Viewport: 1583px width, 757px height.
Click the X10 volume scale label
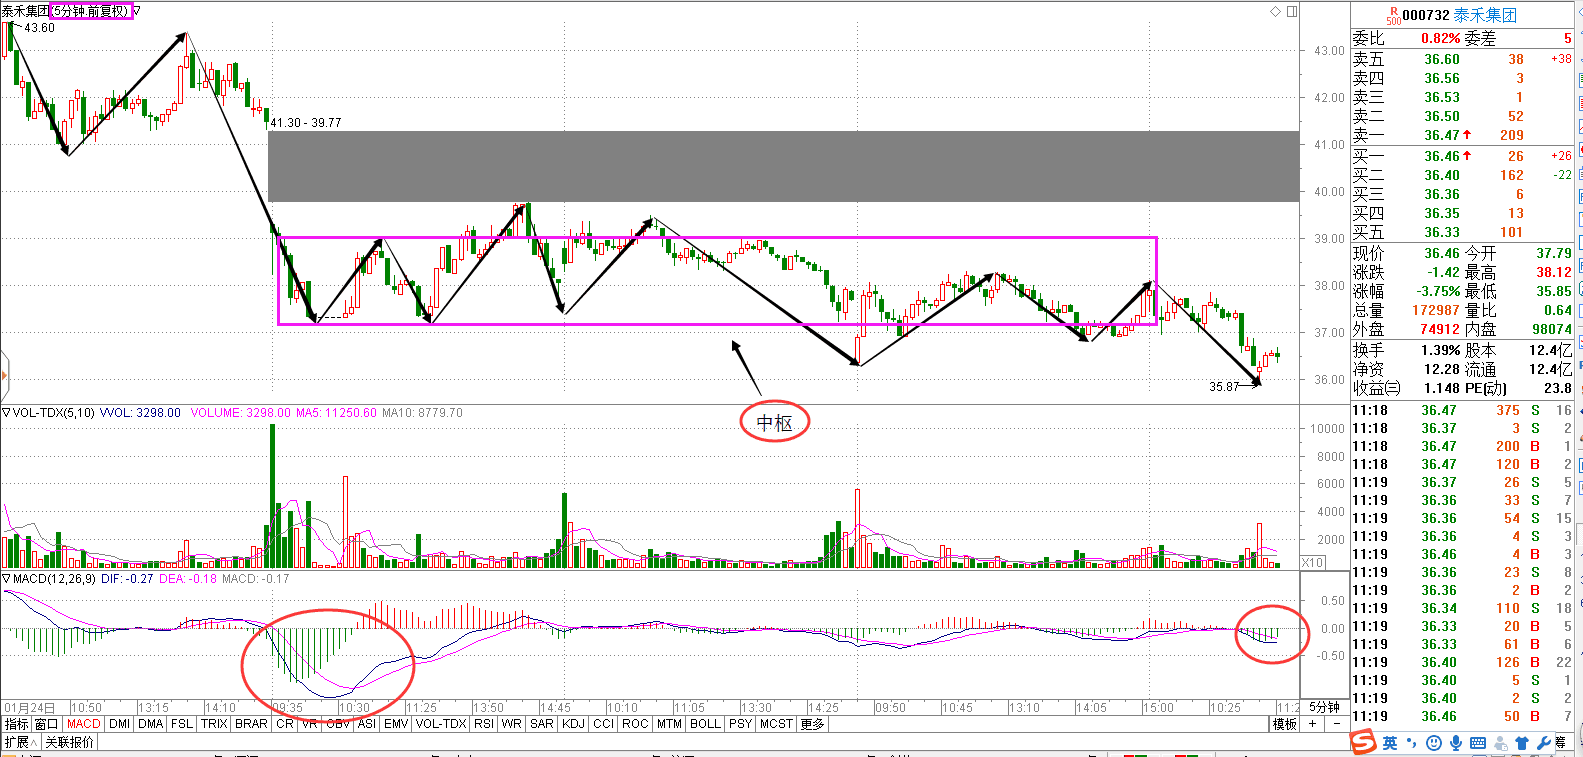(x=1313, y=563)
